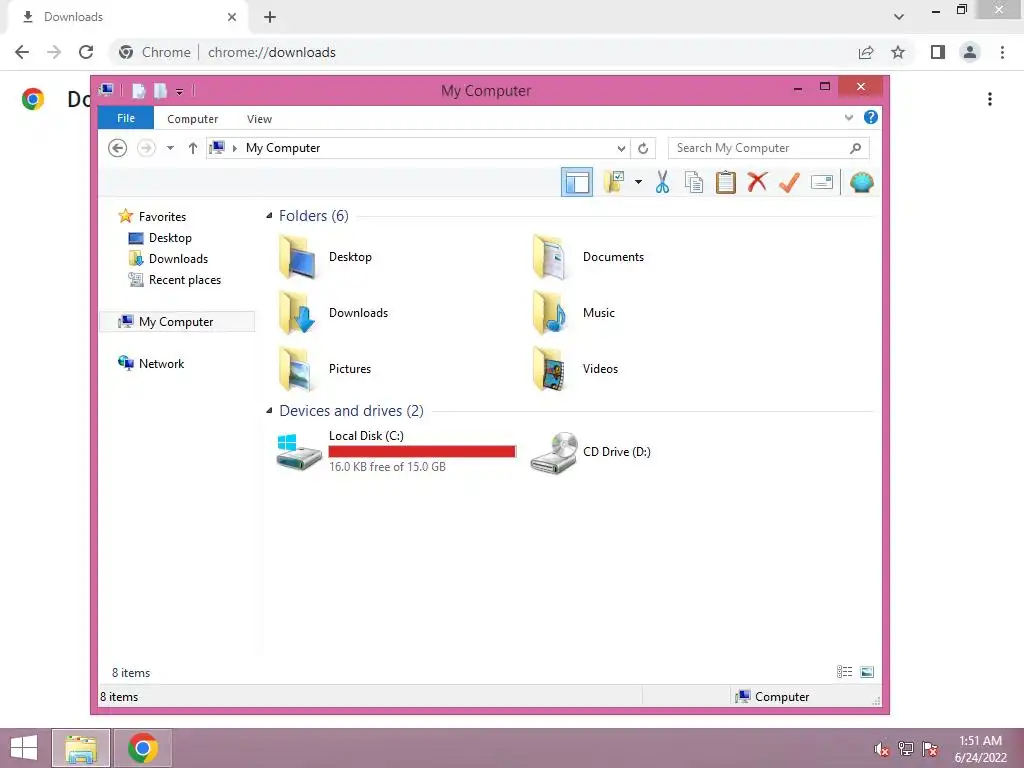This screenshot has height=768, width=1024.
Task: Select the Documents folder icon
Action: (550, 257)
